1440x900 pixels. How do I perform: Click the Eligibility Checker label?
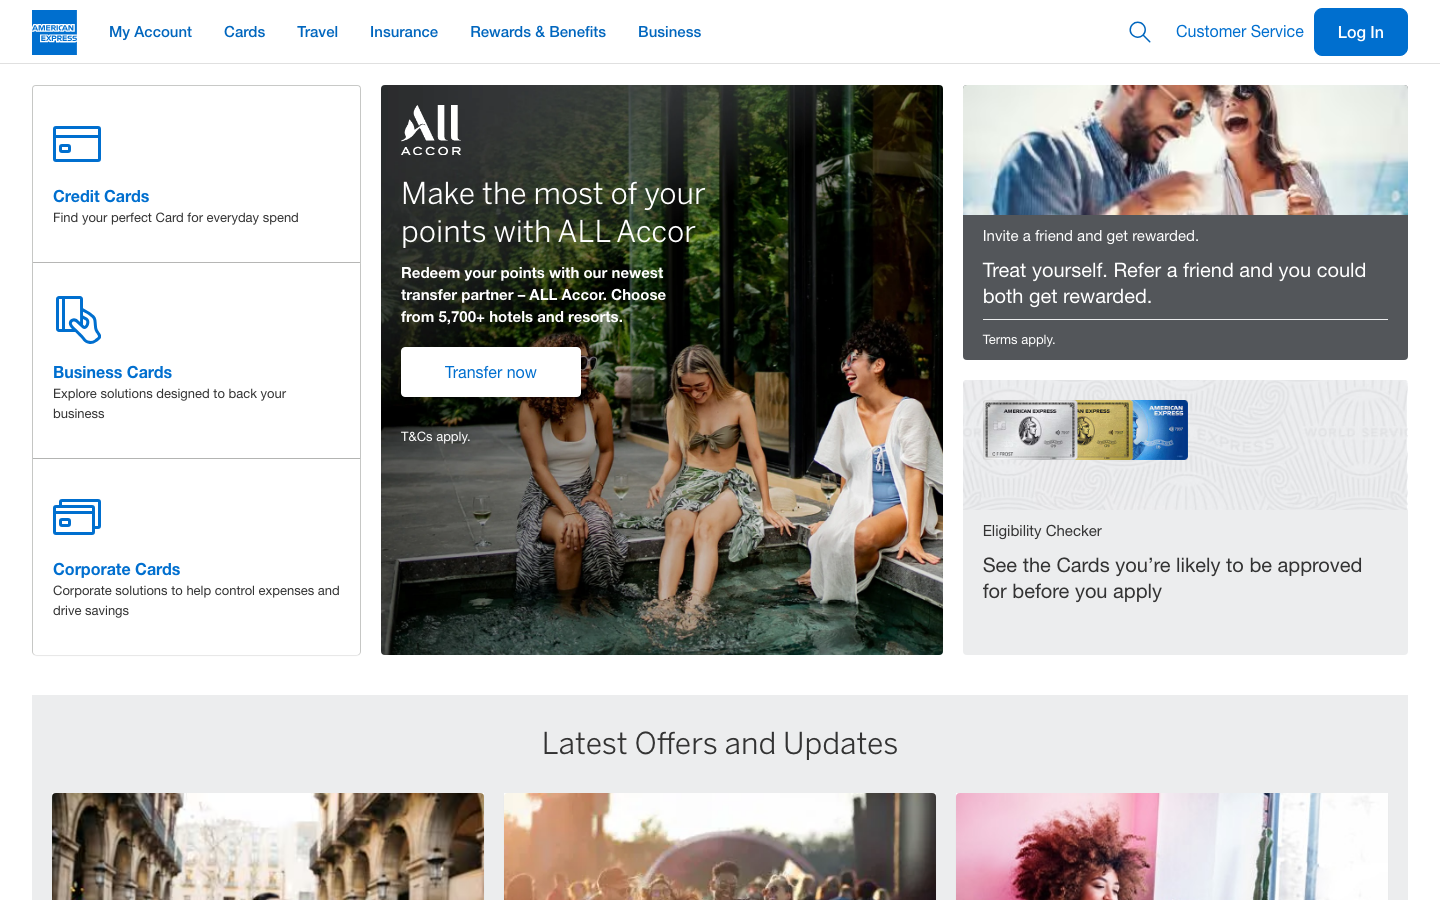1042,531
